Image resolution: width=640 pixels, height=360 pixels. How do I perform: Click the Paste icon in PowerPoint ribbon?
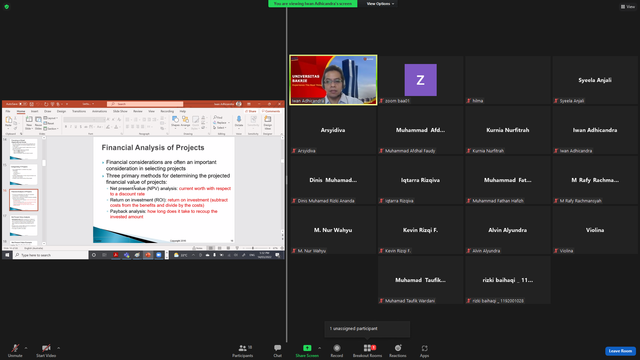(8, 120)
